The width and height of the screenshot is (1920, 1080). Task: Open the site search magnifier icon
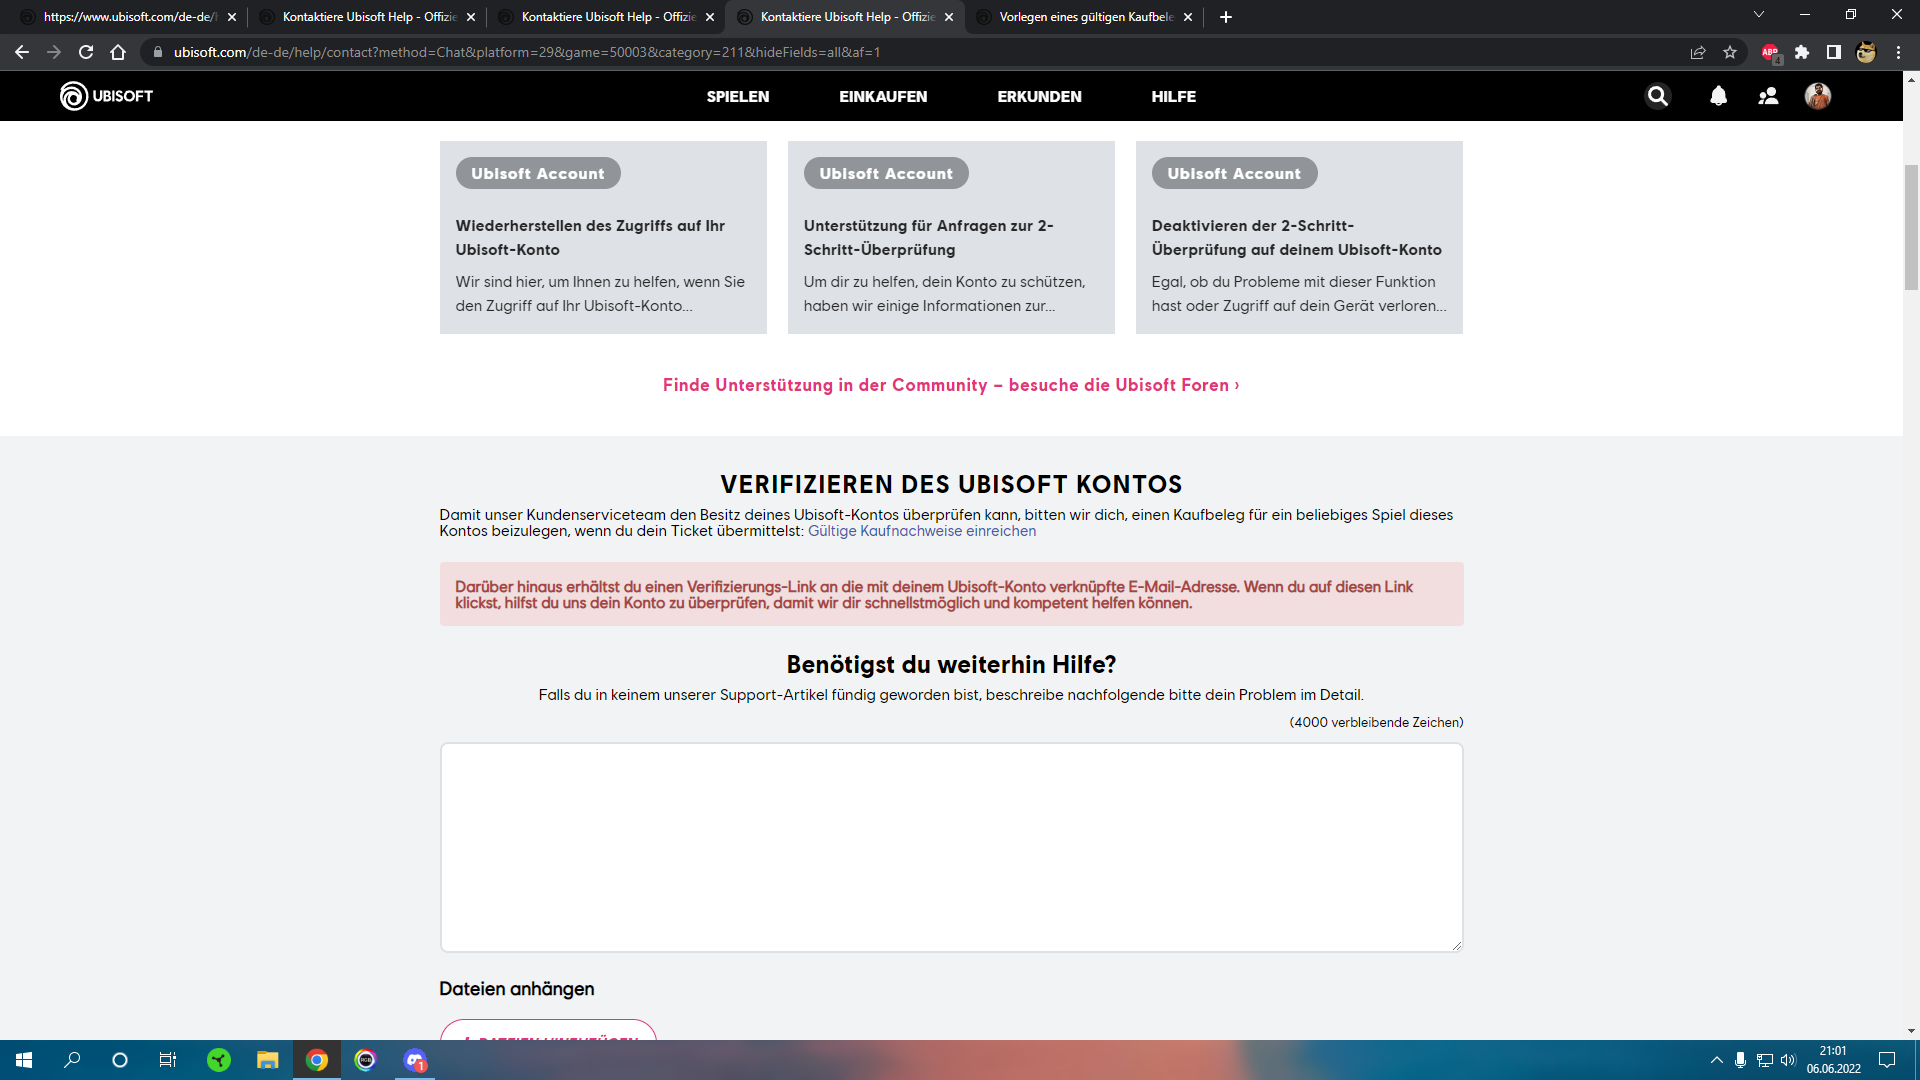click(1658, 96)
